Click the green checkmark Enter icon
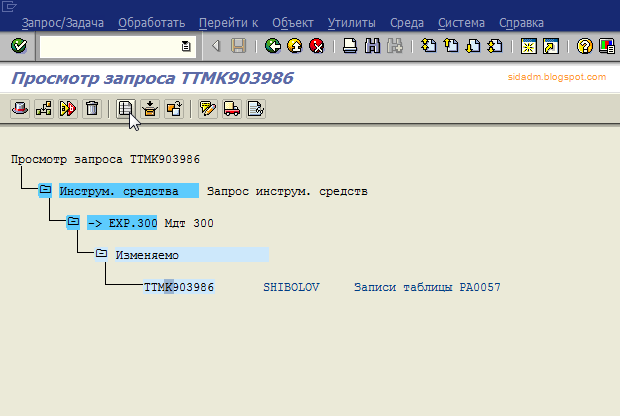The width and height of the screenshot is (620, 416). pos(19,46)
